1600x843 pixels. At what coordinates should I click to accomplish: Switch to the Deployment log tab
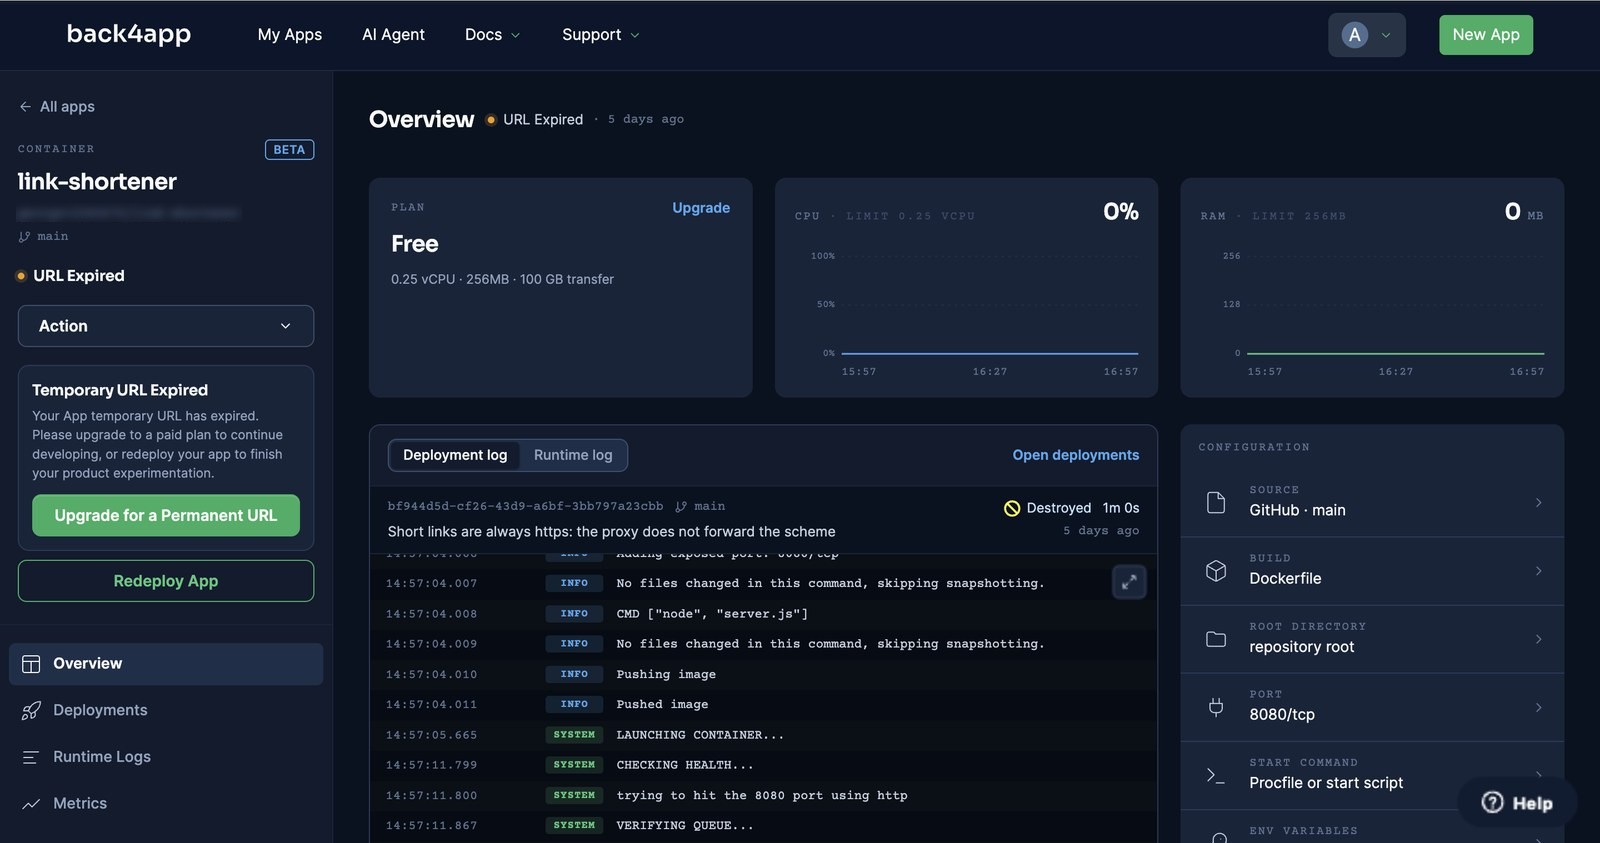tap(455, 455)
